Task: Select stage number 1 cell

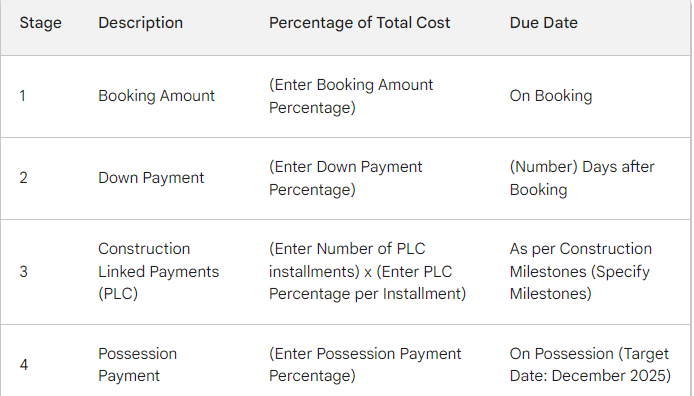Action: pyautogui.click(x=23, y=96)
